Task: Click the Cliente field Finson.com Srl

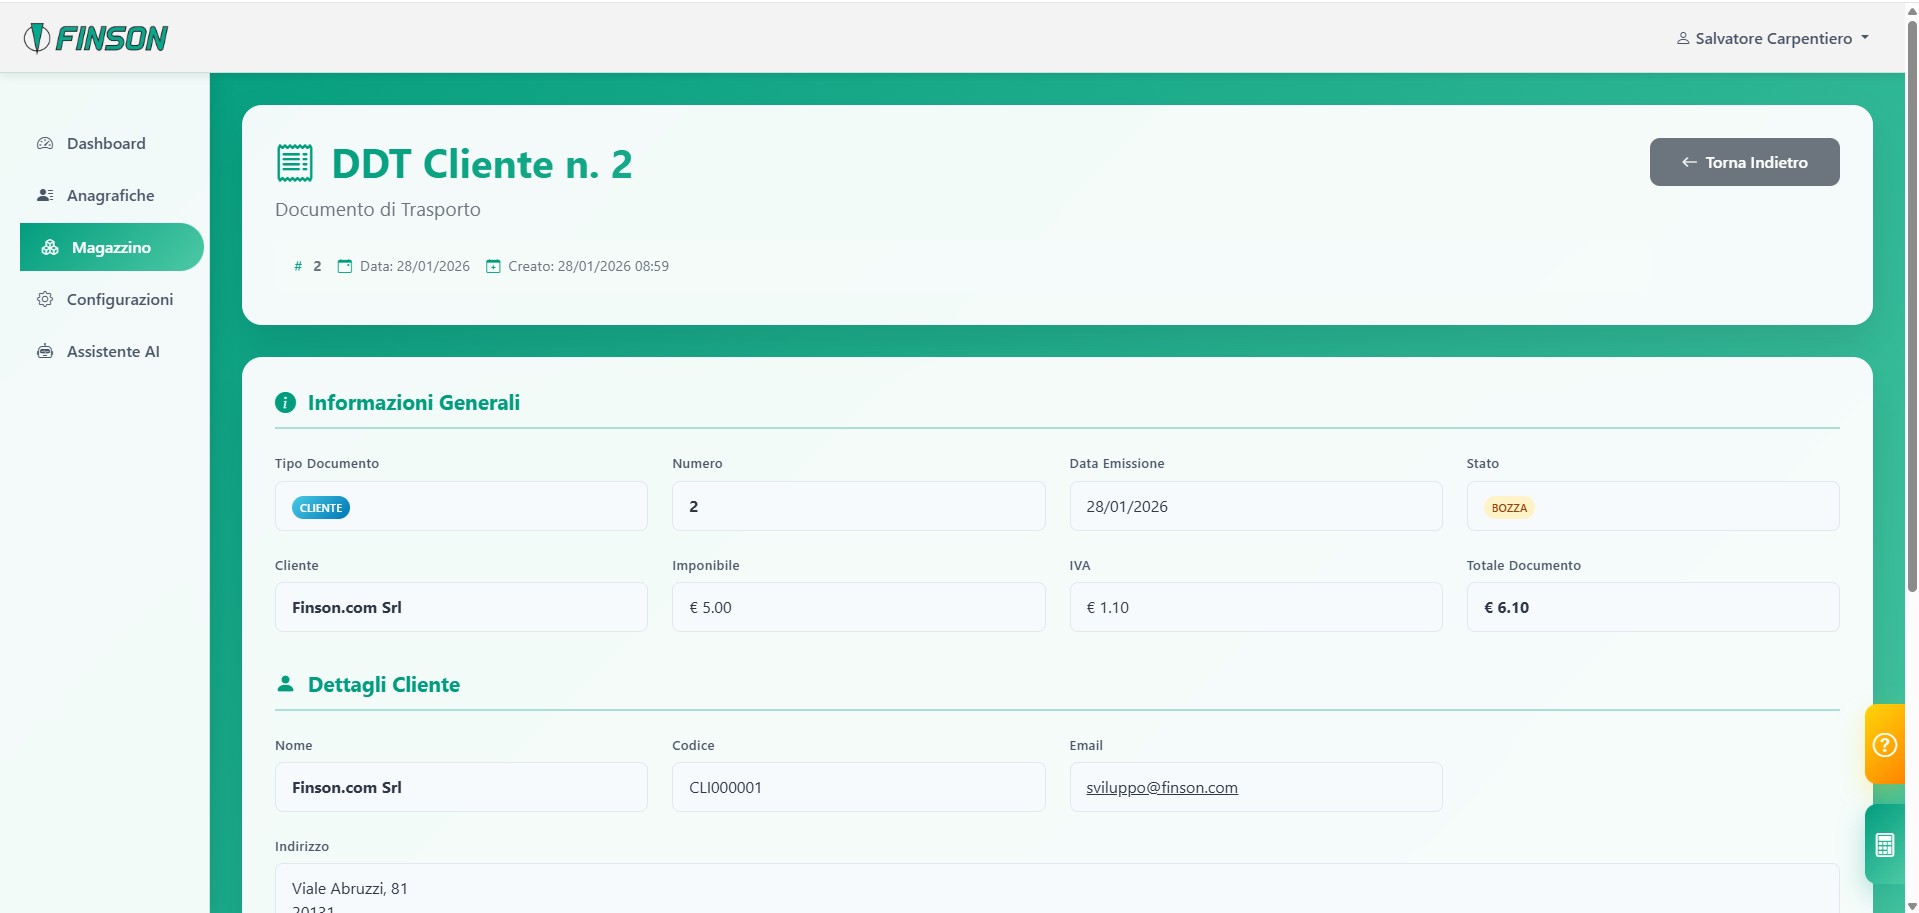Action: 461,607
